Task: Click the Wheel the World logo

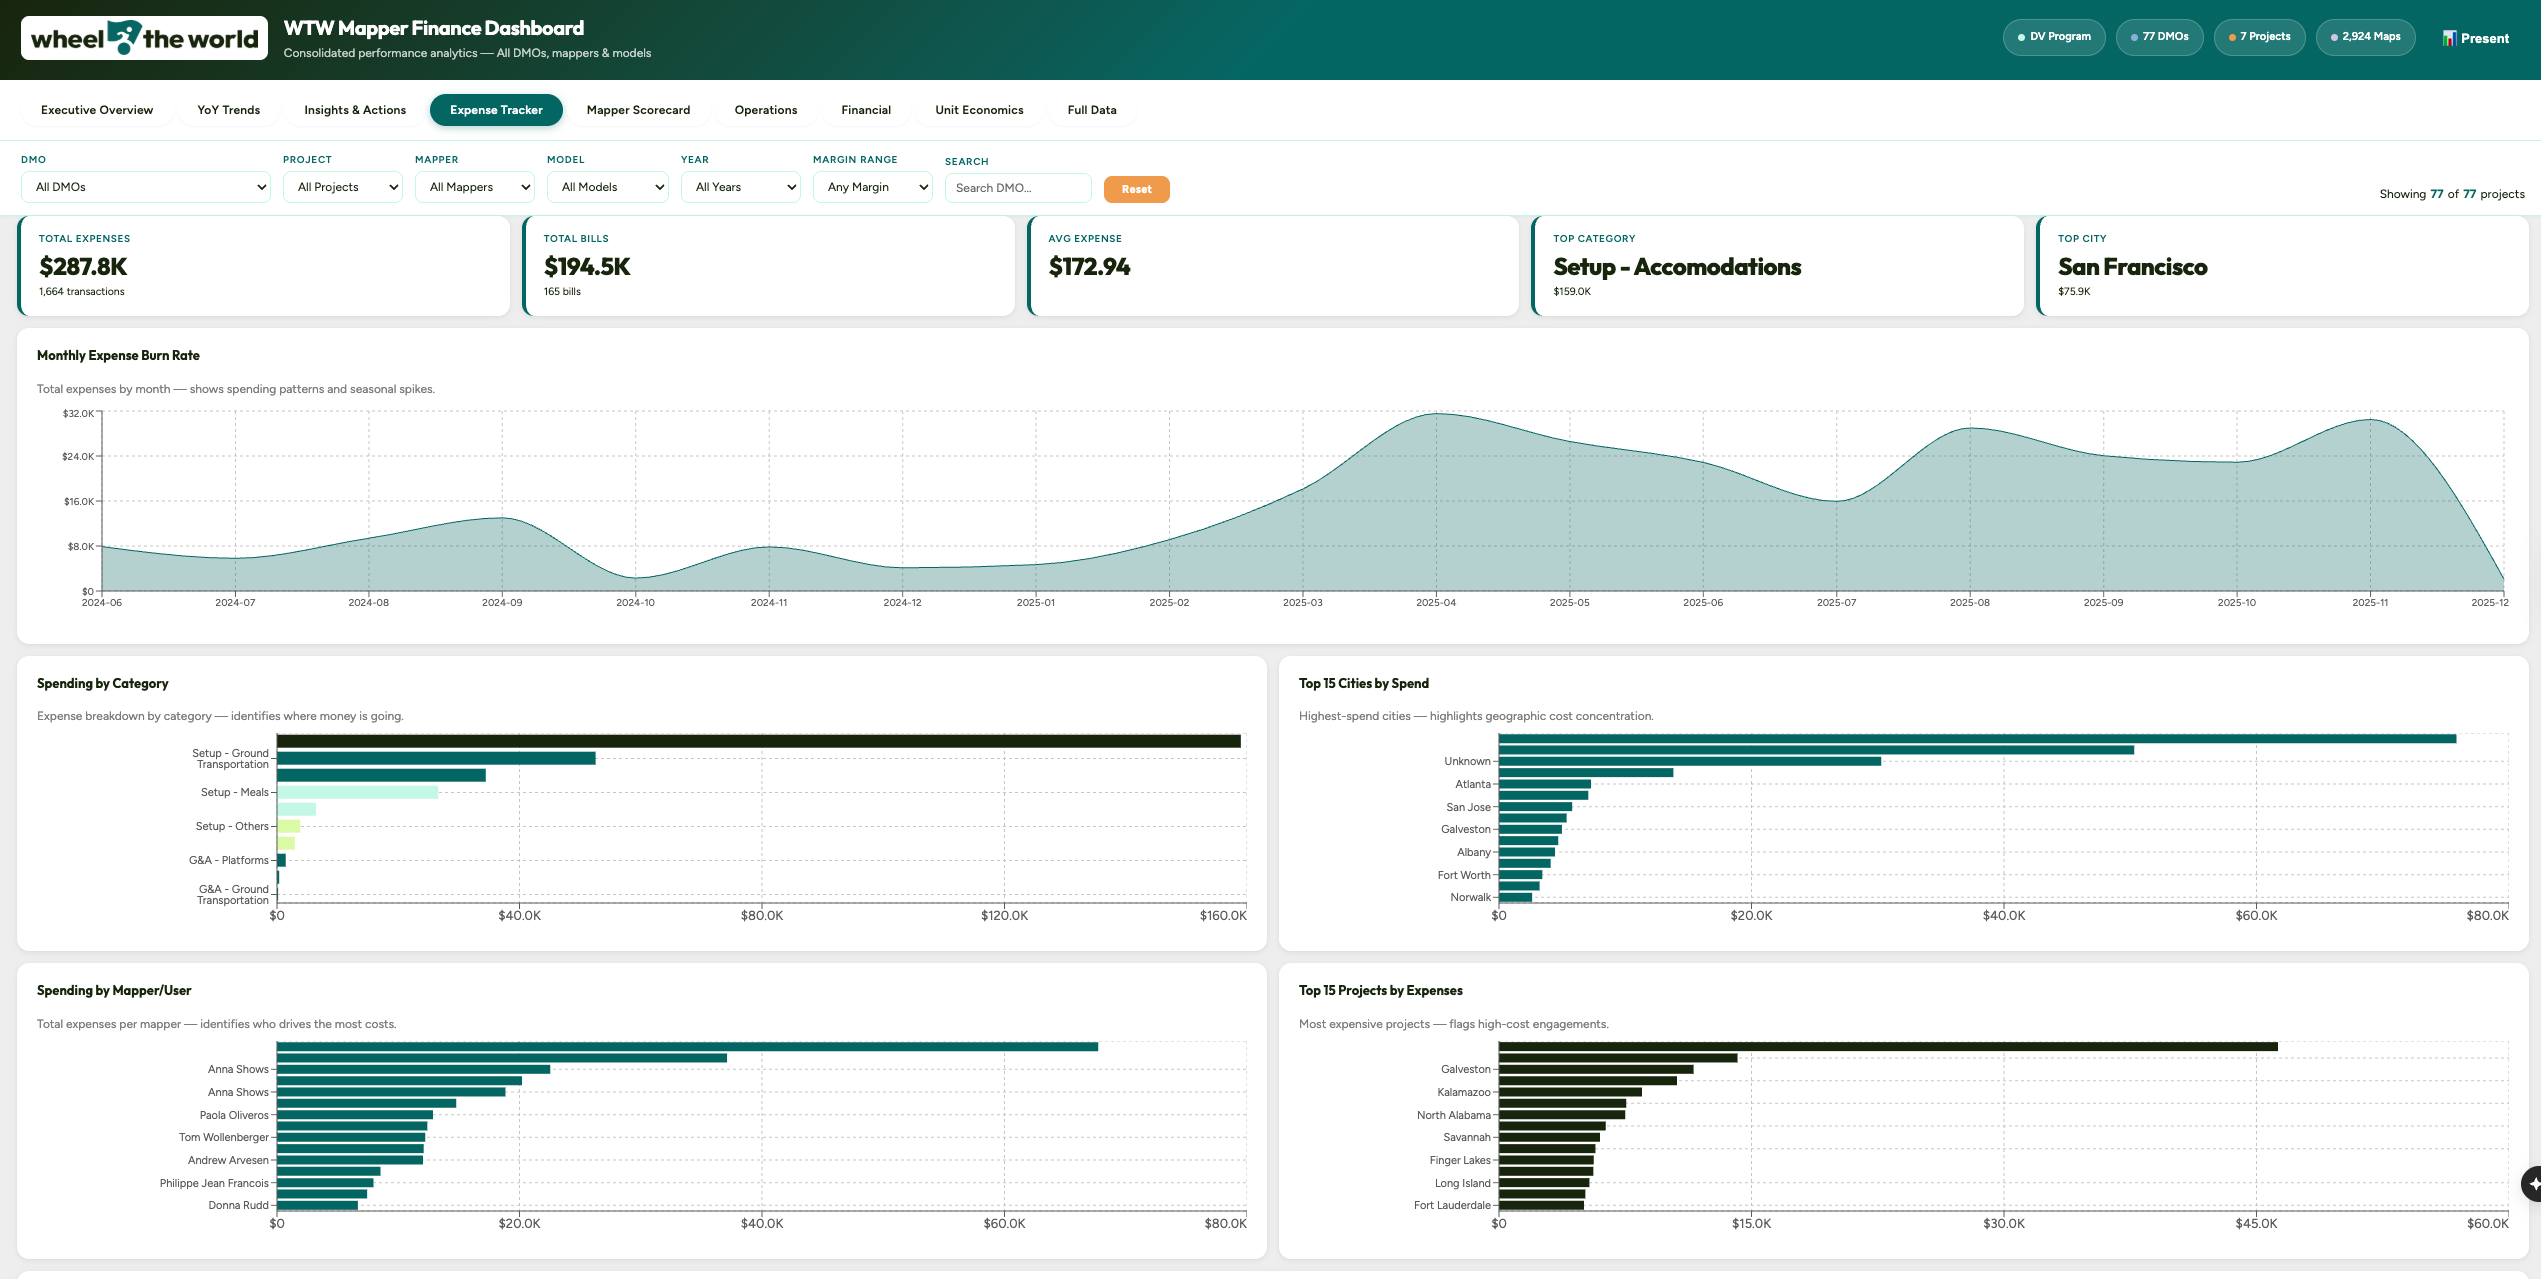Action: 143,37
